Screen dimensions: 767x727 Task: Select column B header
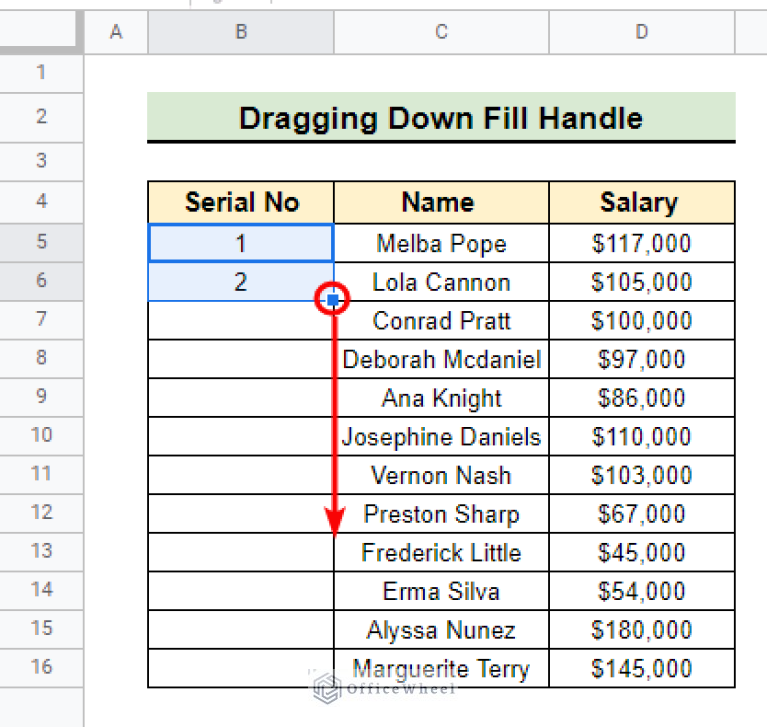point(240,33)
